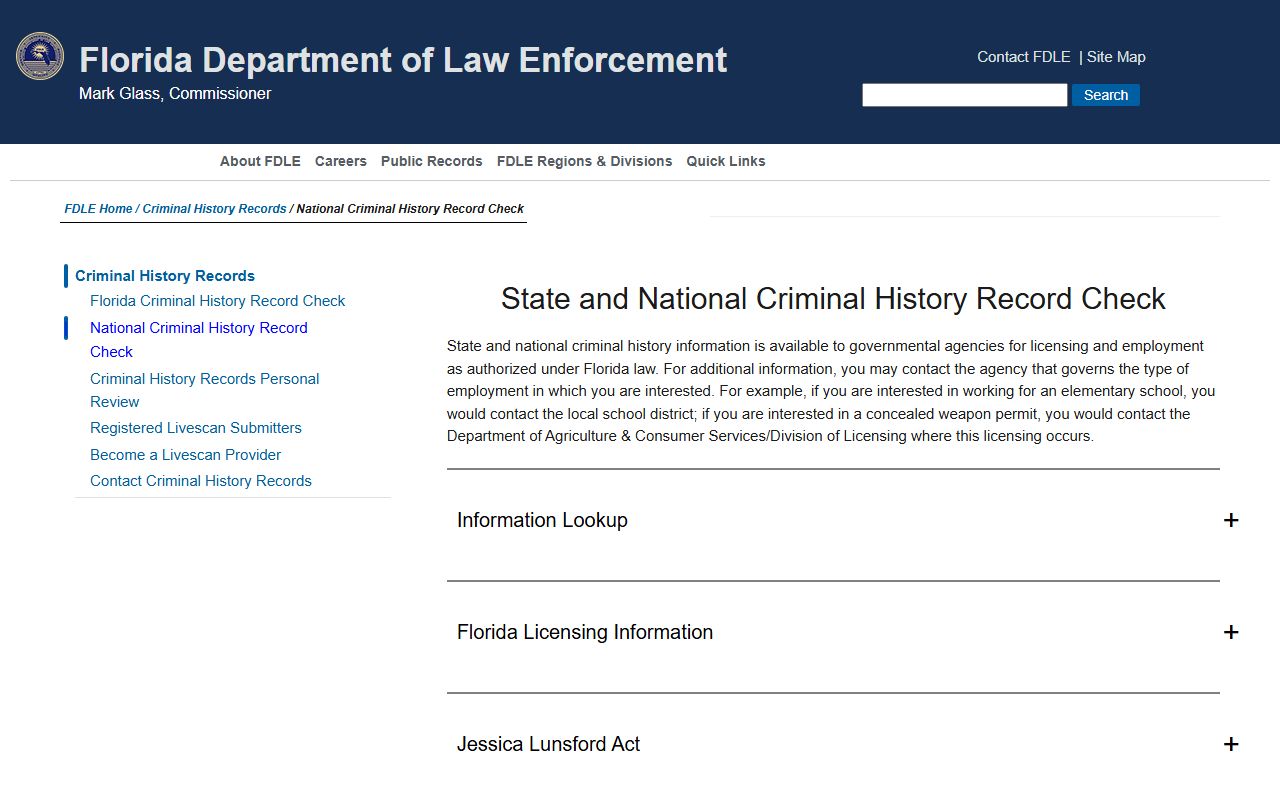Select National Criminal History Record Check sidebar link
The image size is (1280, 800).
click(199, 340)
